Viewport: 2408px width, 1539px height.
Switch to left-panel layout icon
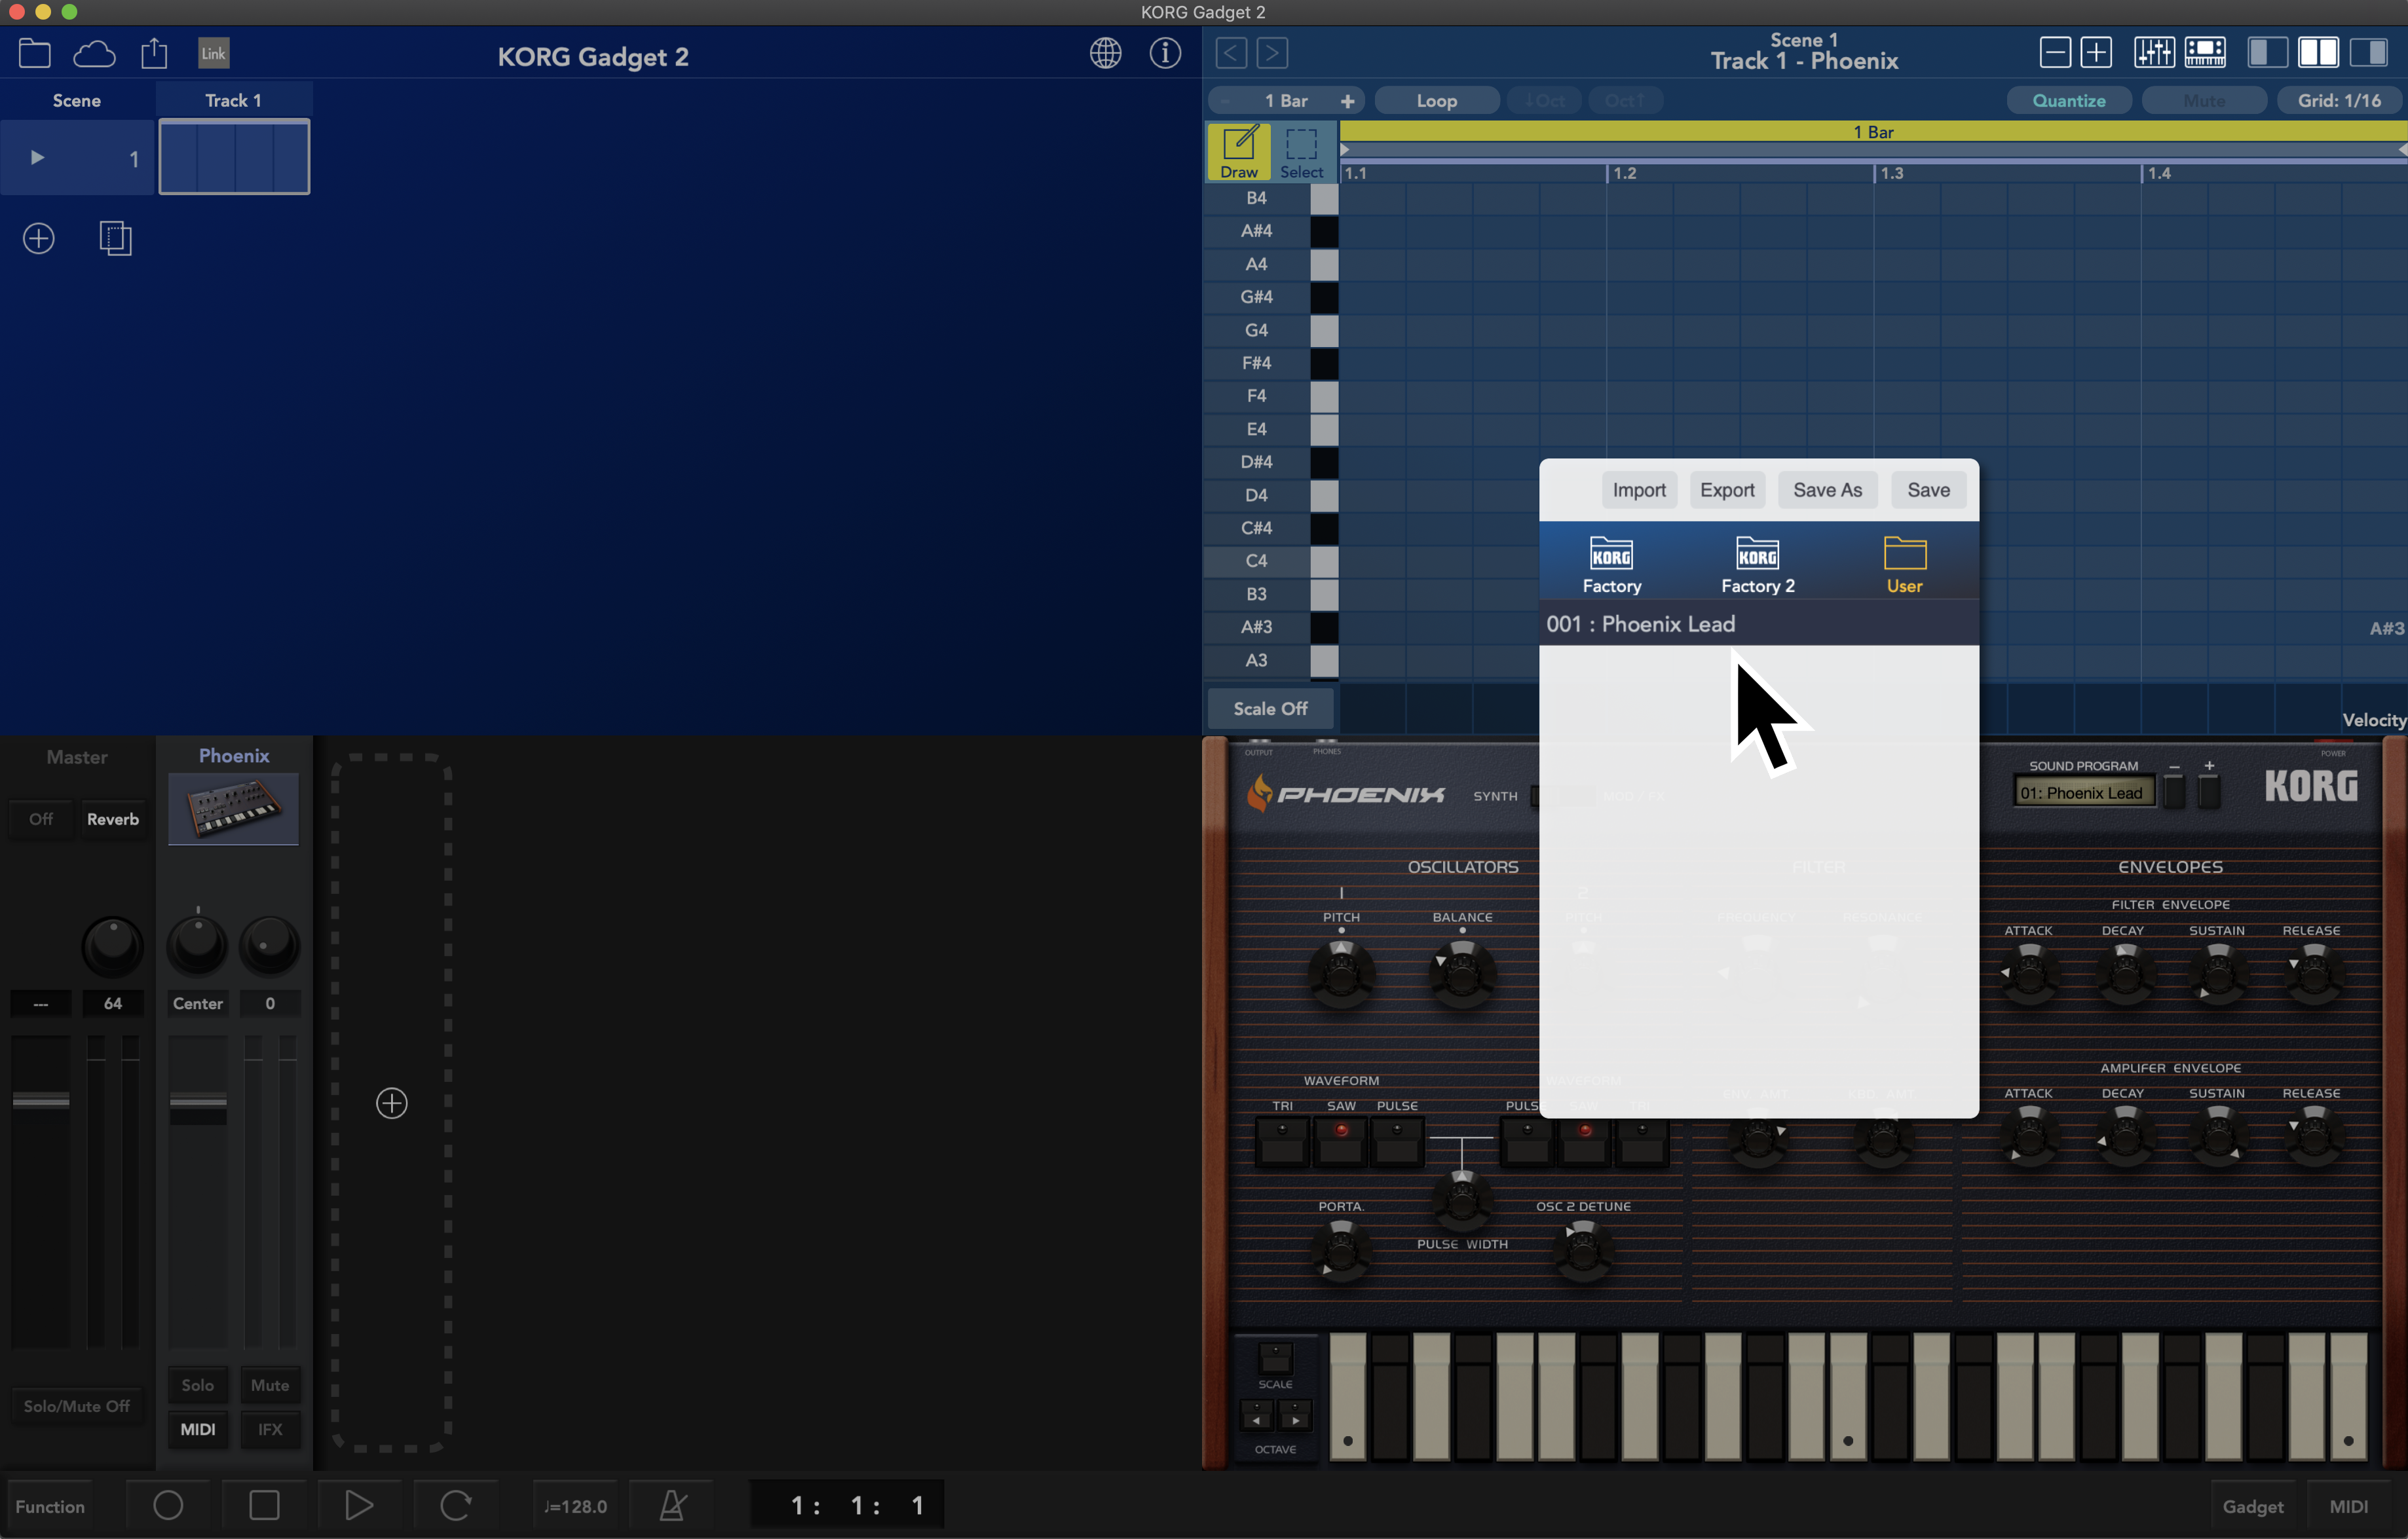coord(2267,52)
